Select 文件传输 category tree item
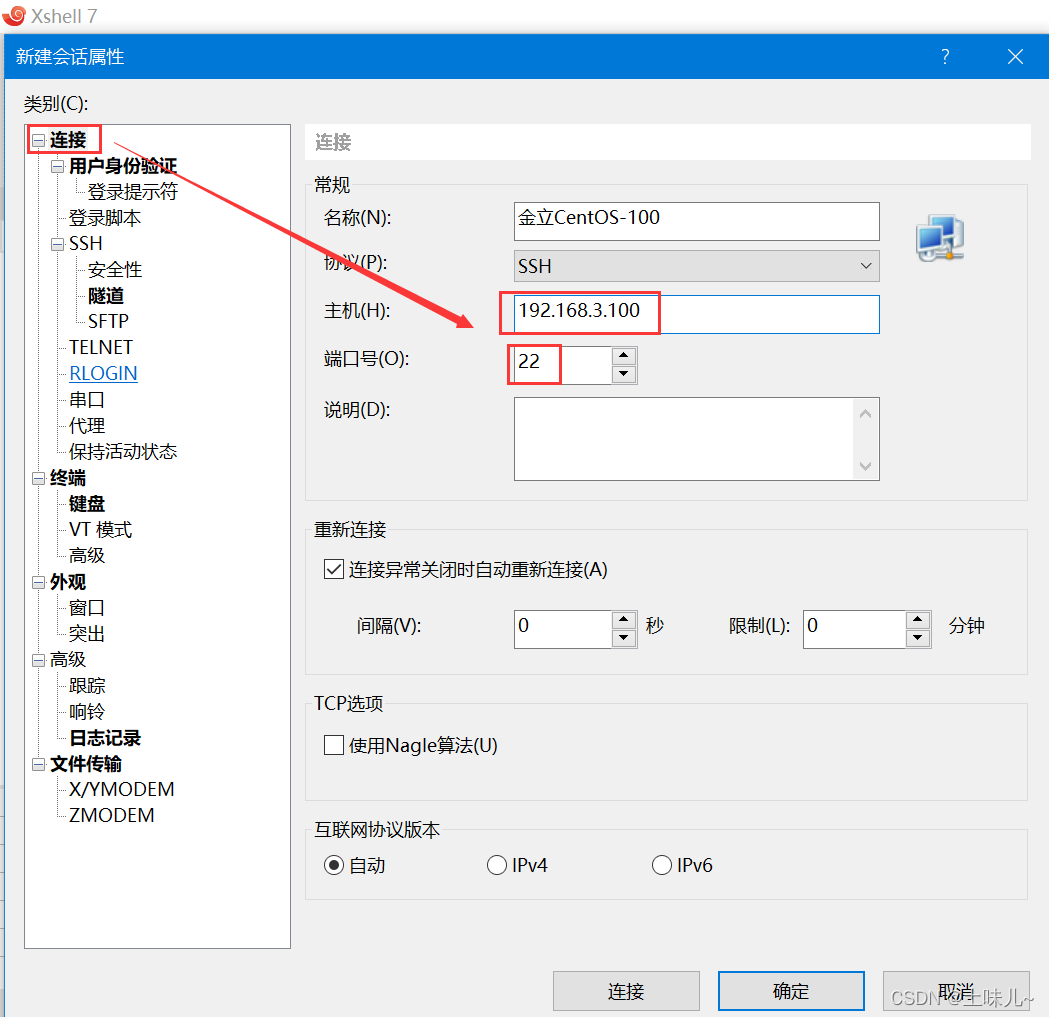The width and height of the screenshot is (1049, 1017). pyautogui.click(x=86, y=764)
